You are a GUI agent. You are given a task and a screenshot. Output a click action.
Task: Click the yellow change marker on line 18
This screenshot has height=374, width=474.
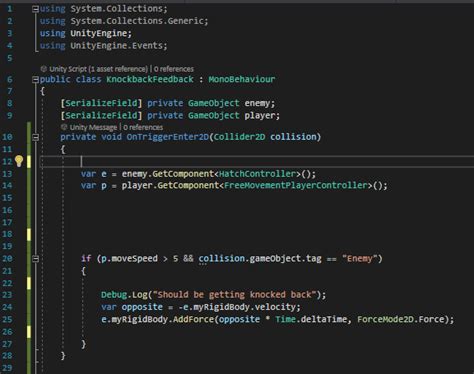[29, 234]
